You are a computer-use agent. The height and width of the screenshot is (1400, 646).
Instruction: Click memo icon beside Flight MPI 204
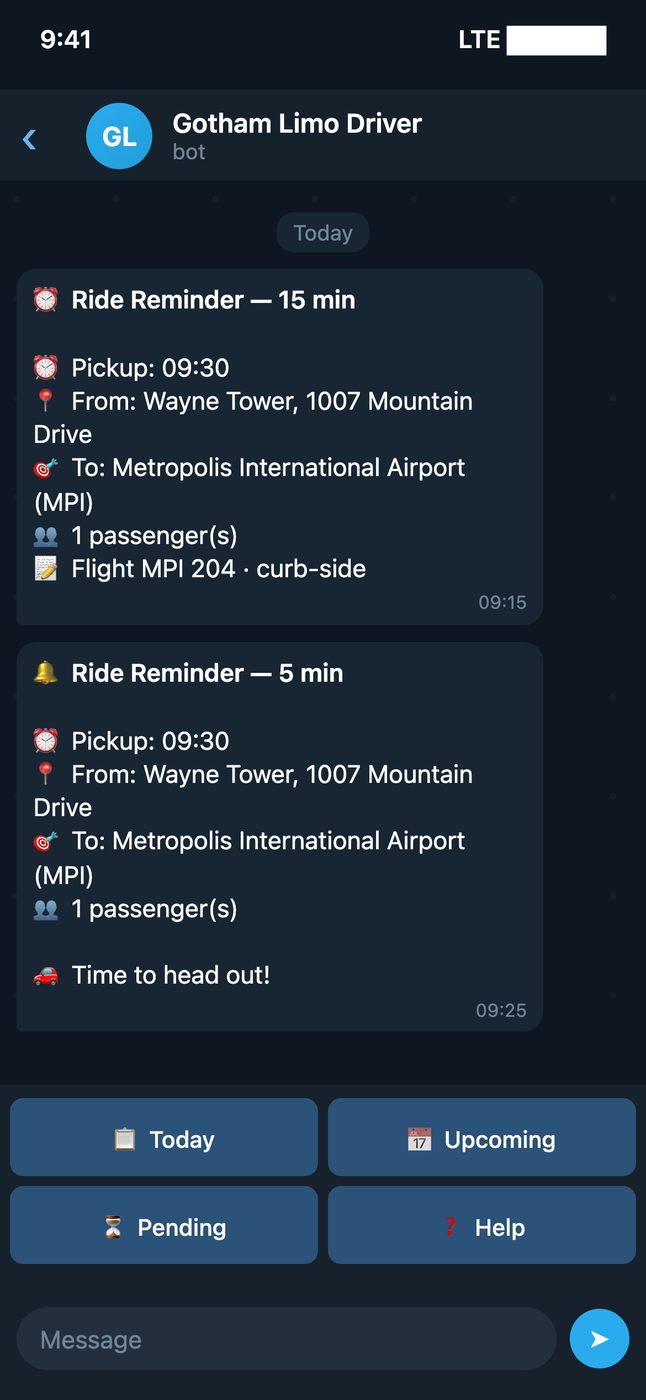(x=45, y=569)
